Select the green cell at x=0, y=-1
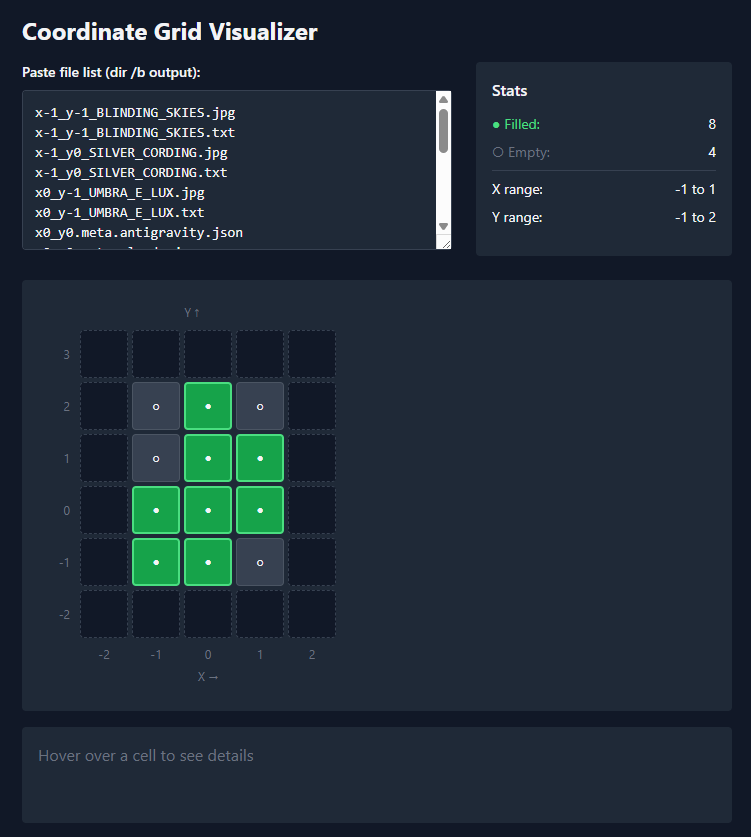 (208, 562)
